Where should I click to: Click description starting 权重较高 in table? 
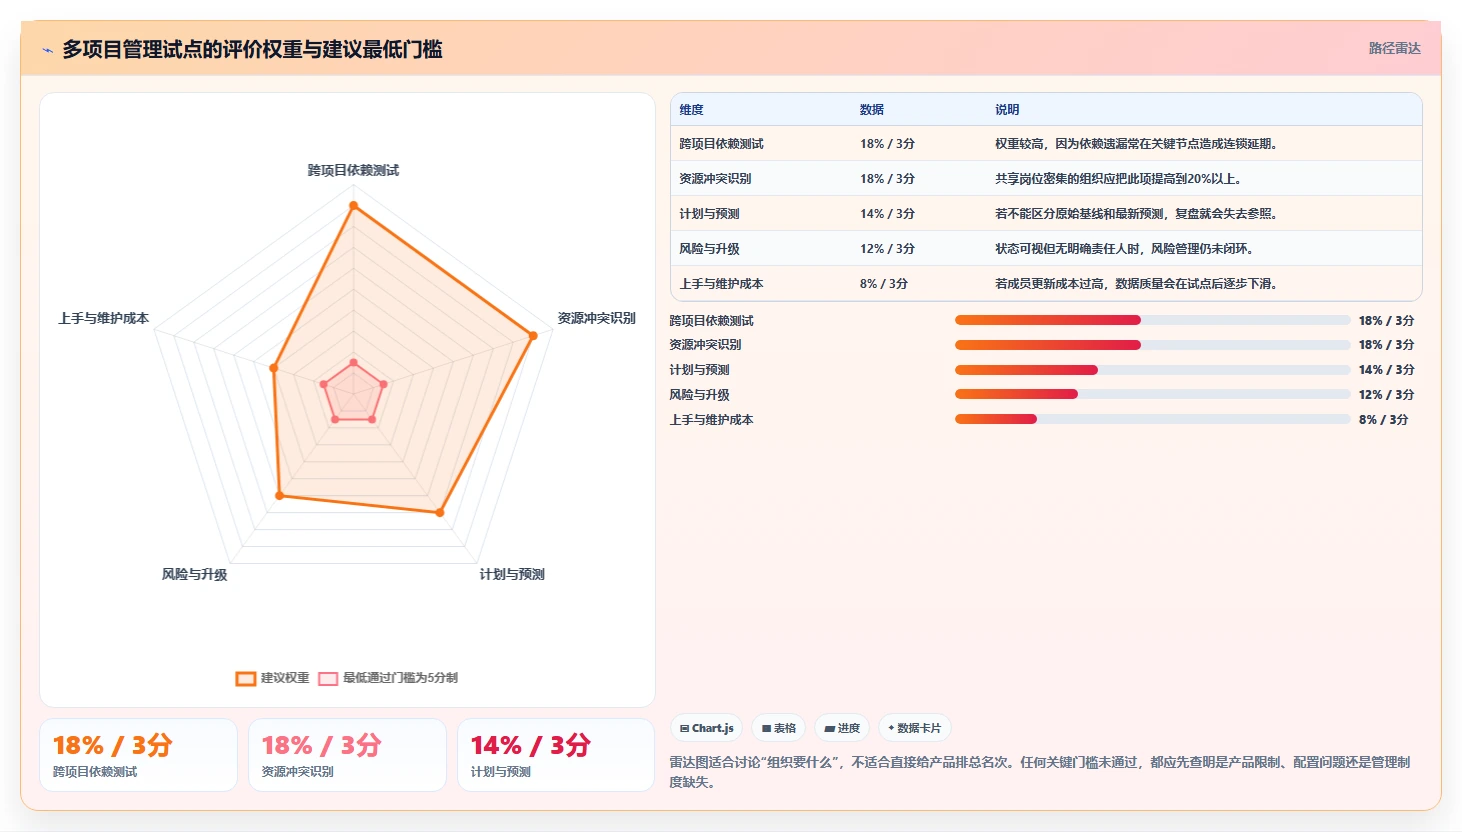pyautogui.click(x=1137, y=144)
